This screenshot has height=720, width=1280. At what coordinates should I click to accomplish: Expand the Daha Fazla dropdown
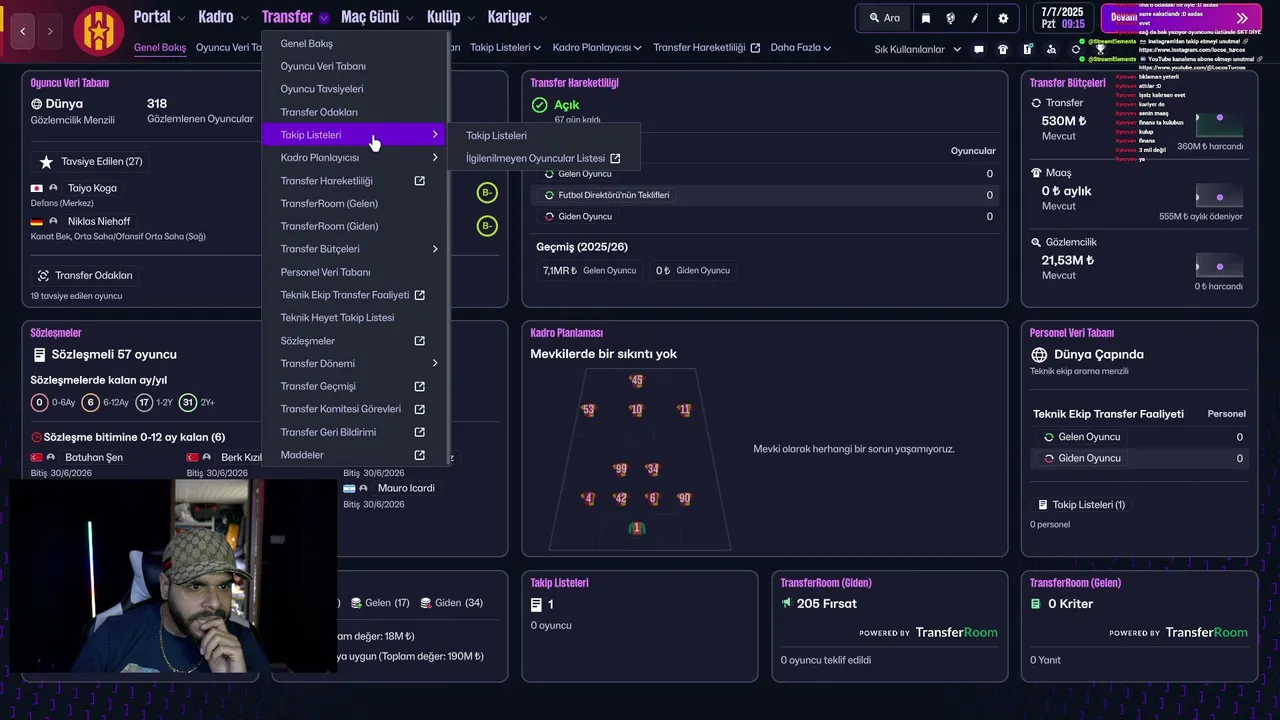pos(801,48)
